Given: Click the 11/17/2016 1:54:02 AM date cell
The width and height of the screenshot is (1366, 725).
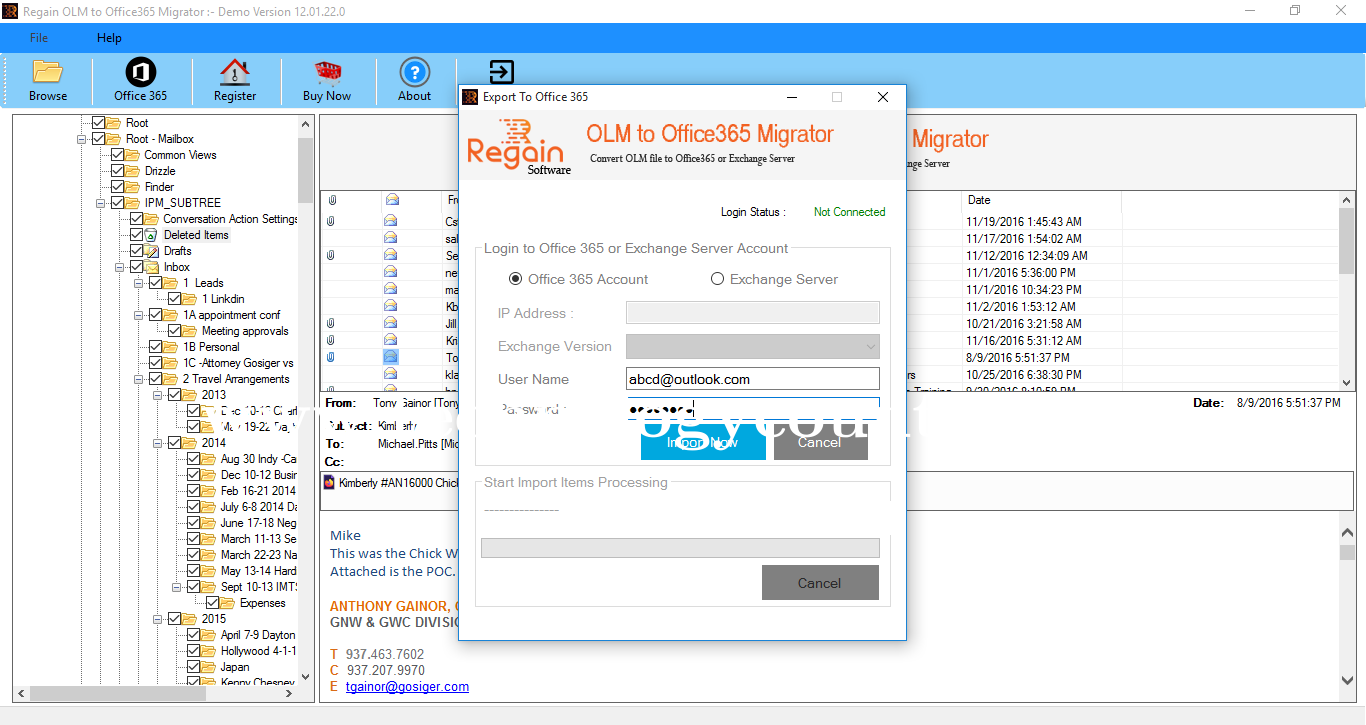Looking at the screenshot, I should tap(1024, 239).
